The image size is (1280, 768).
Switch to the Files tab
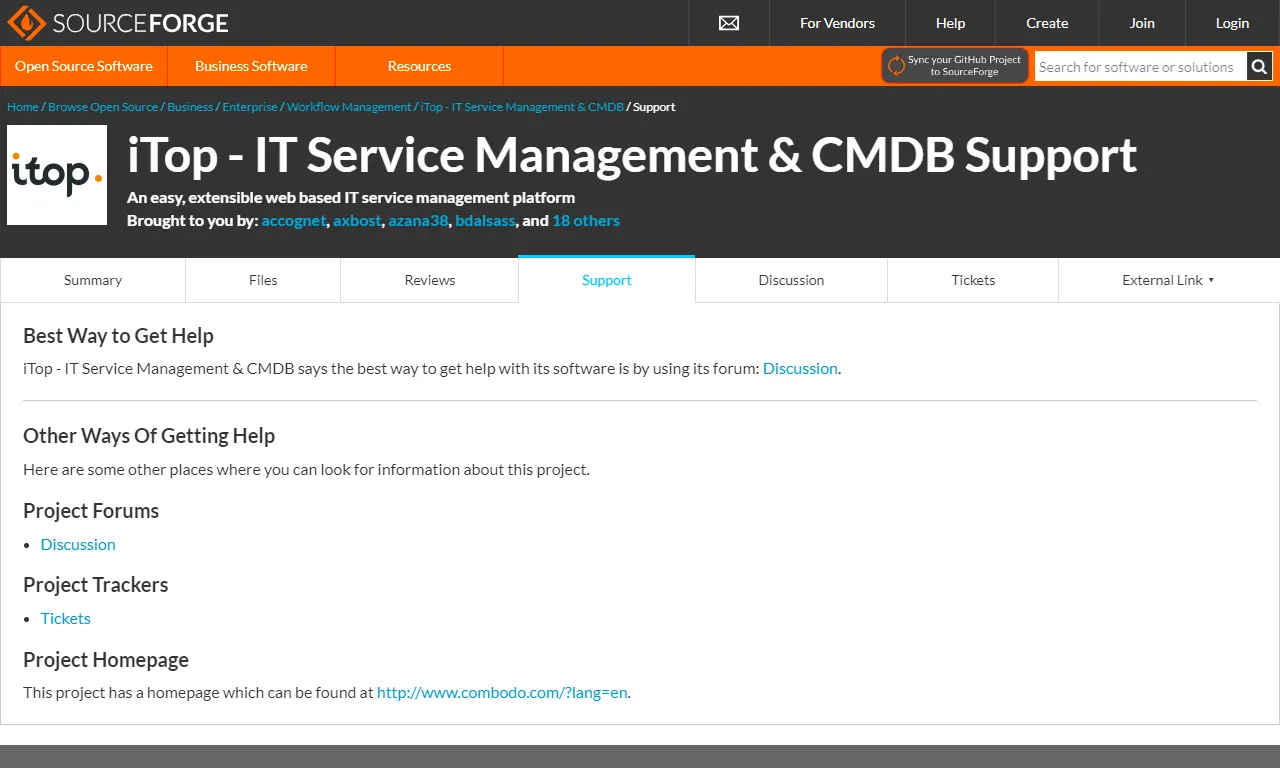[263, 280]
